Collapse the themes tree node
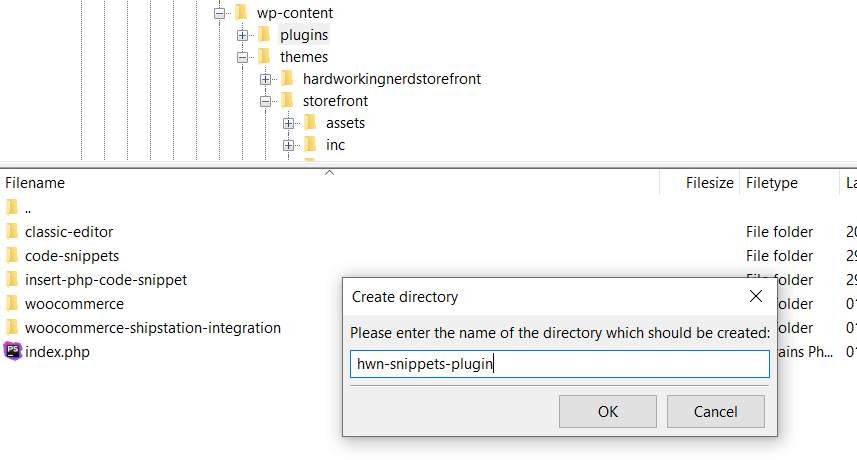Viewport: 857px width, 460px height. 242,57
